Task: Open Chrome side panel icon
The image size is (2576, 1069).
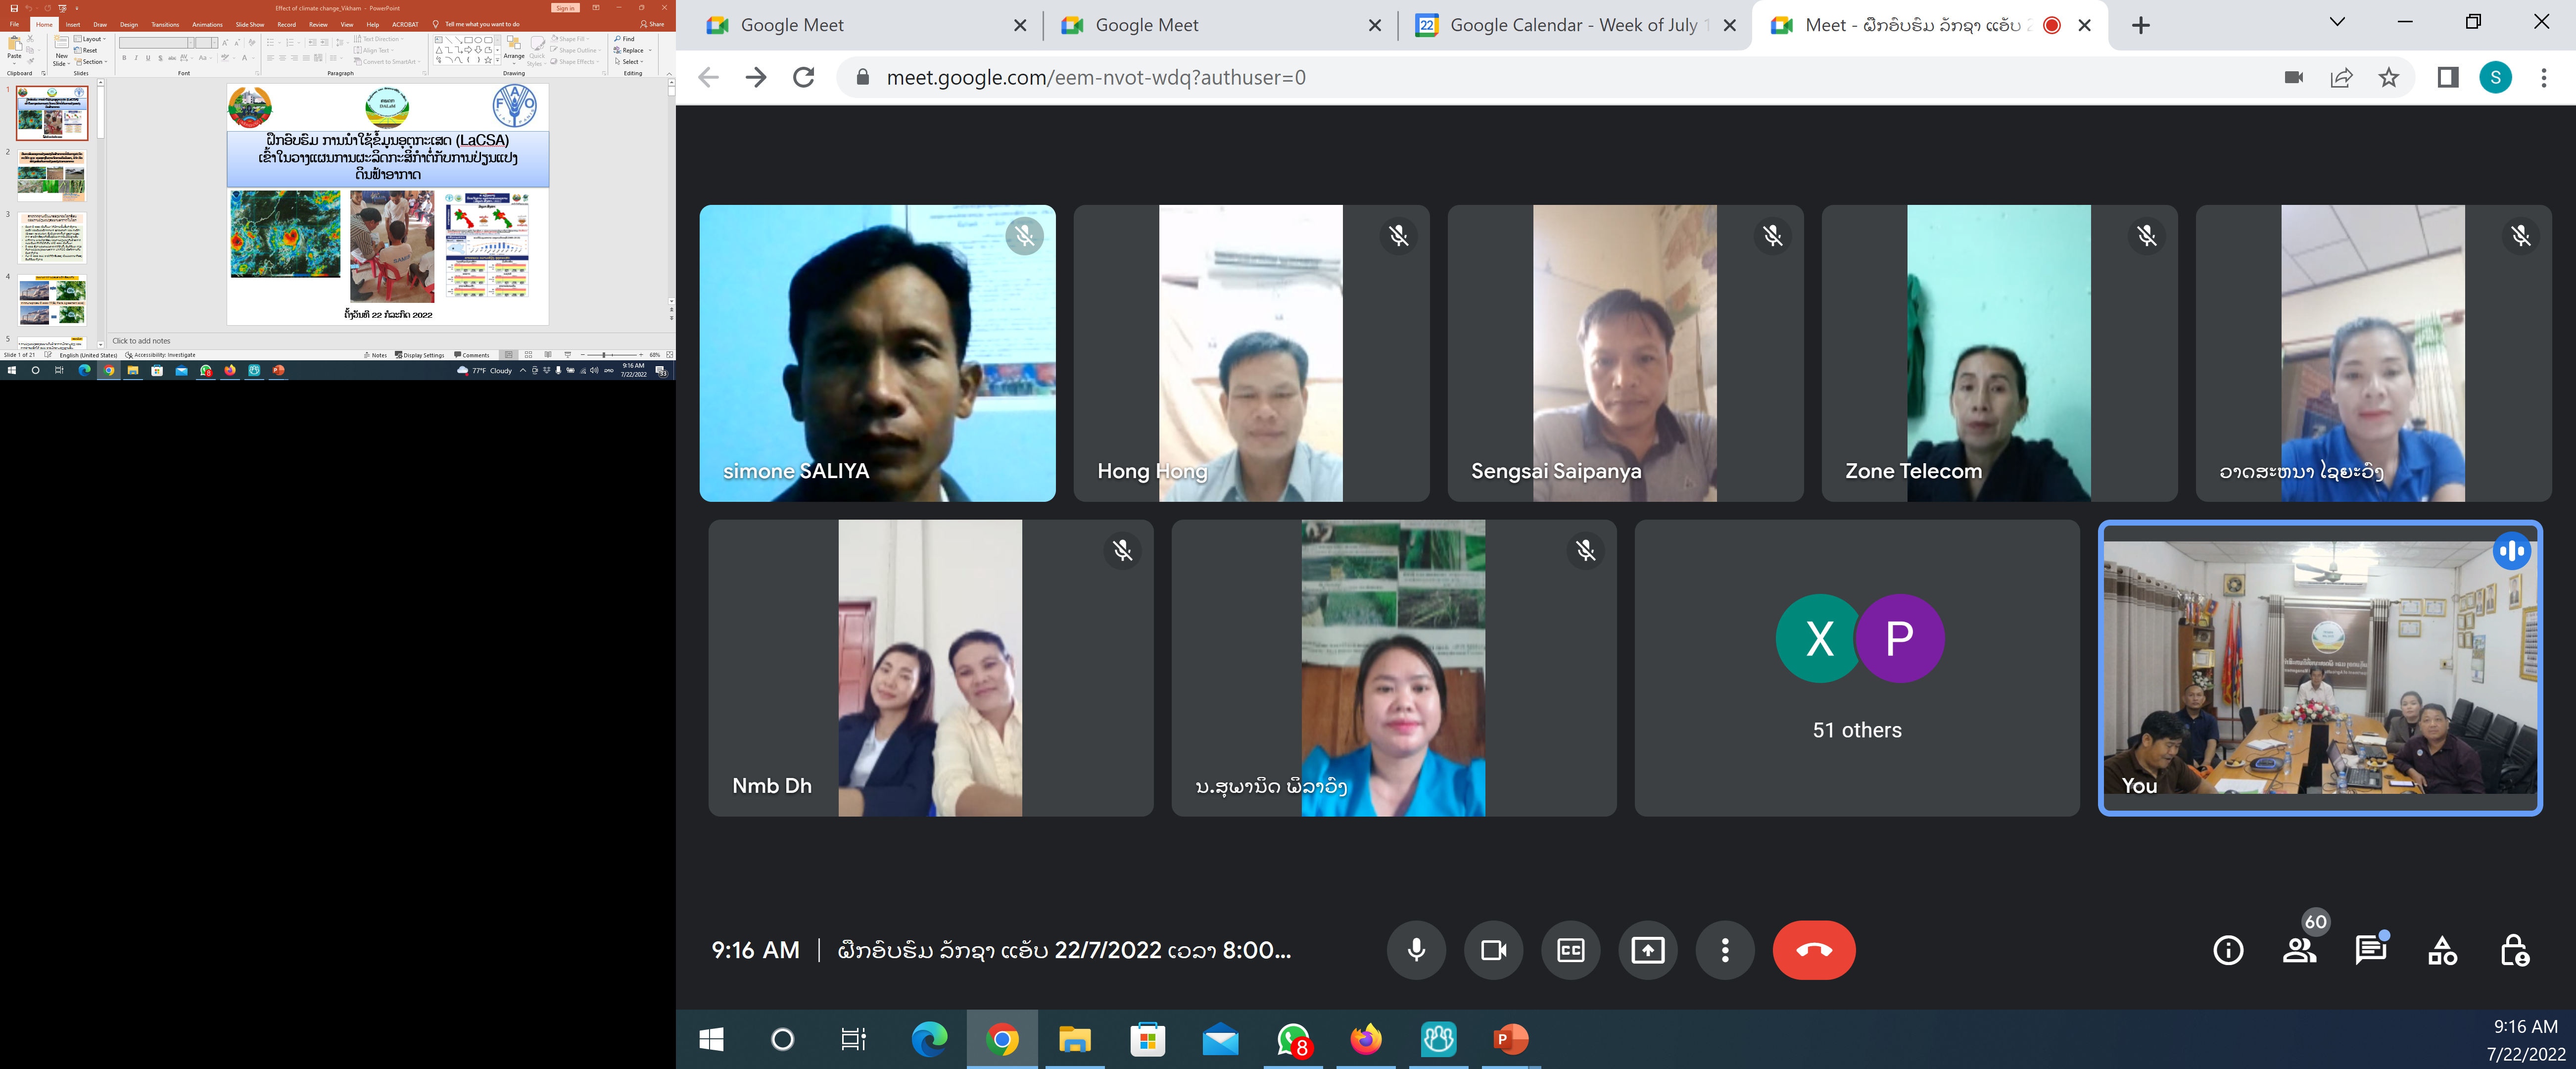Action: (2448, 77)
